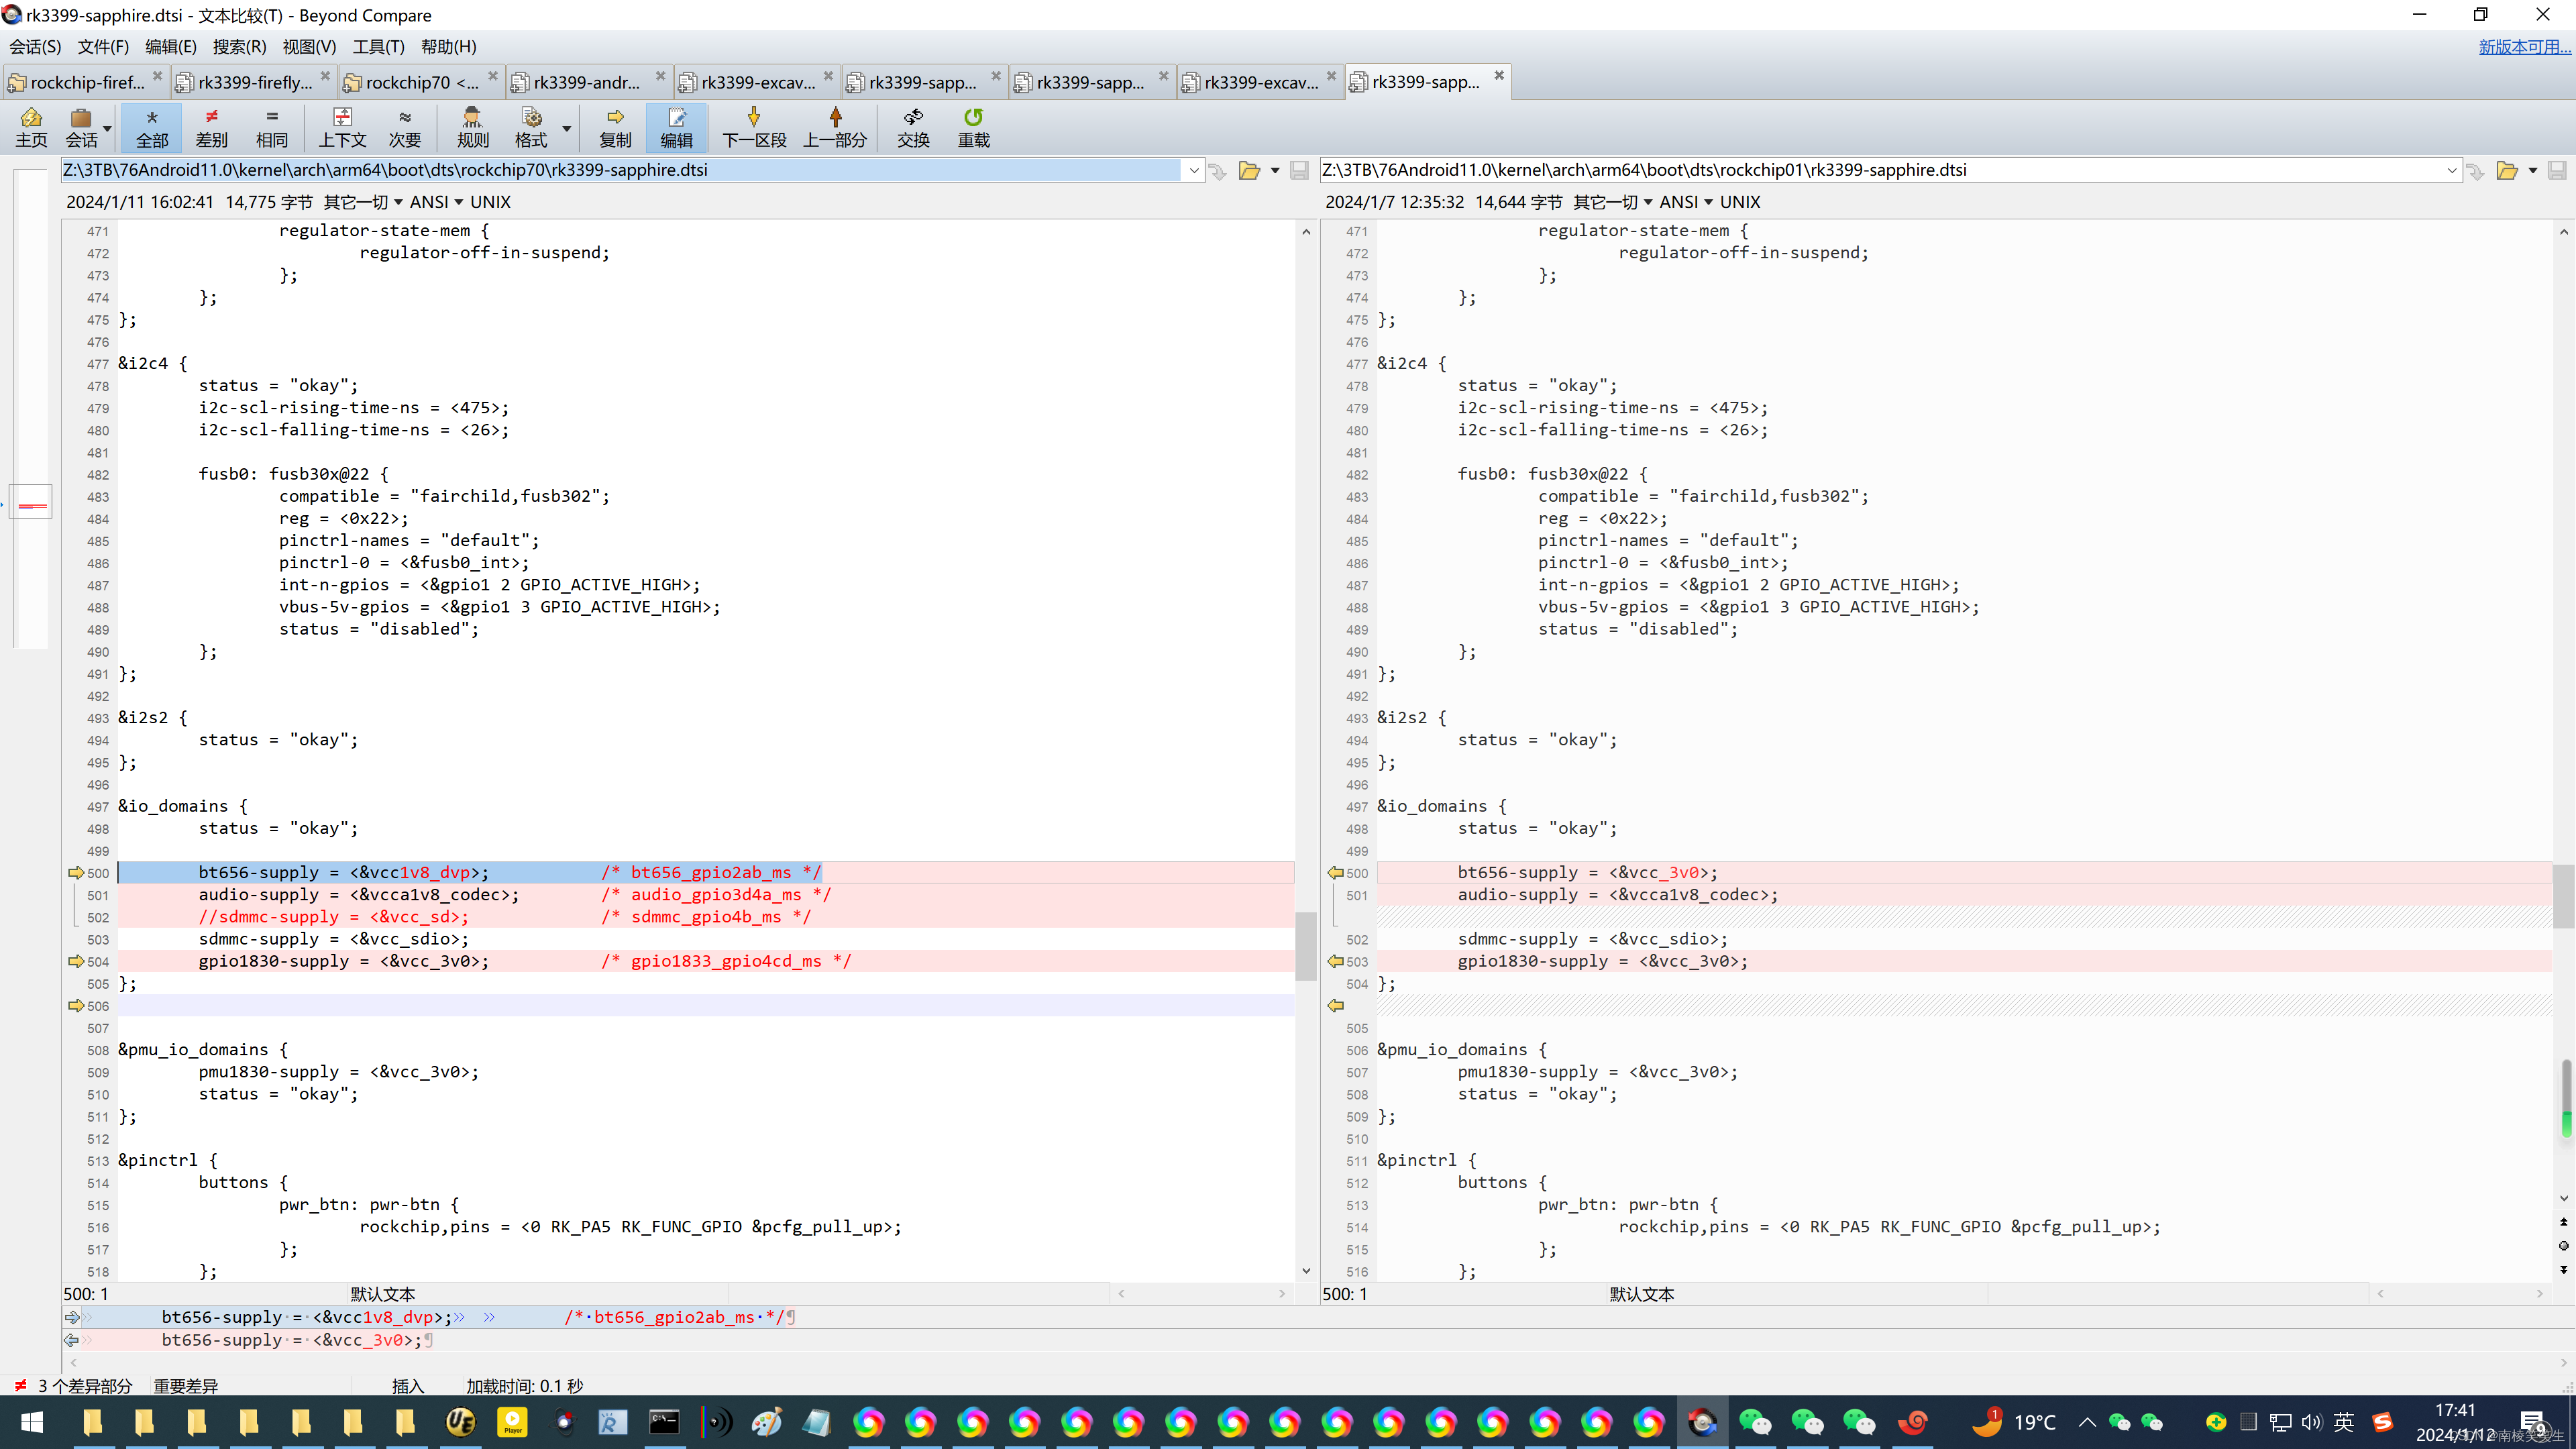This screenshot has height=1449, width=2576.
Task: Expand the right browse folder dropdown arrow
Action: pos(2533,171)
